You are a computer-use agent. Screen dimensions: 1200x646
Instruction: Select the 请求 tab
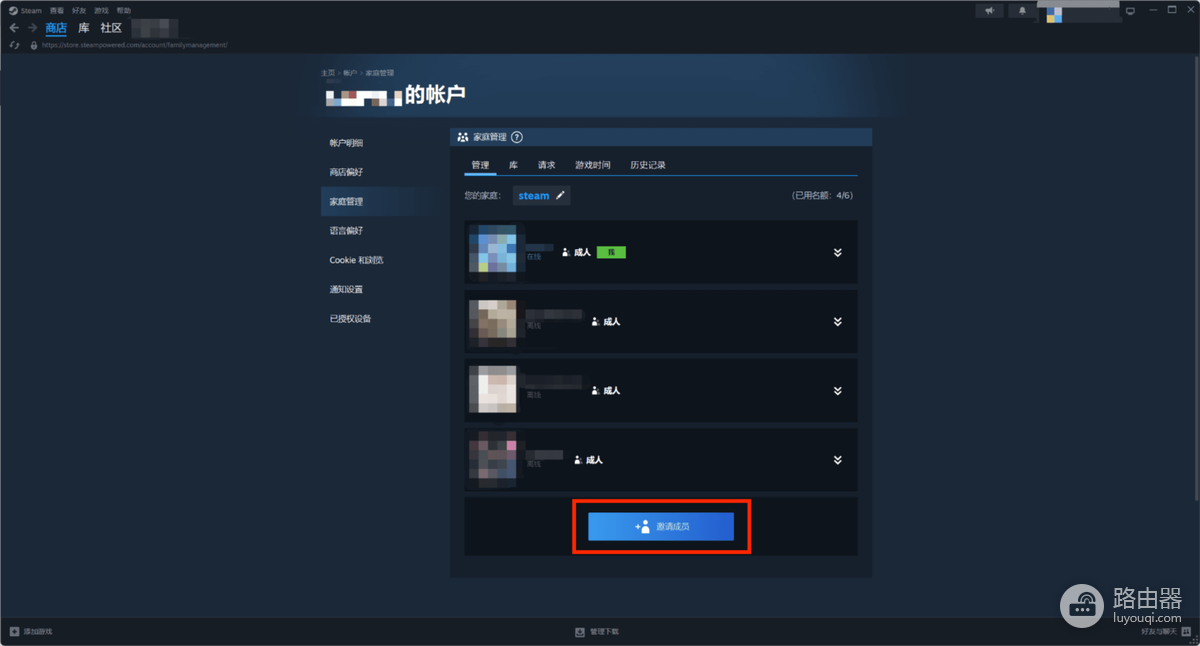click(546, 165)
